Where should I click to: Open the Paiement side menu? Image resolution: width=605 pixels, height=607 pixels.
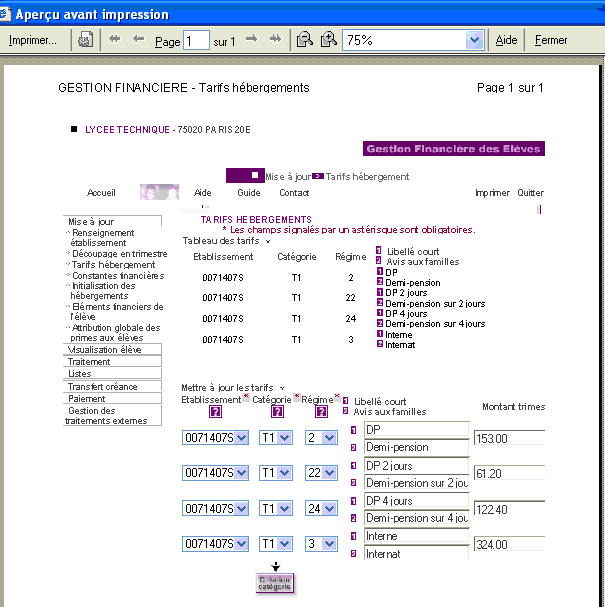(x=112, y=399)
